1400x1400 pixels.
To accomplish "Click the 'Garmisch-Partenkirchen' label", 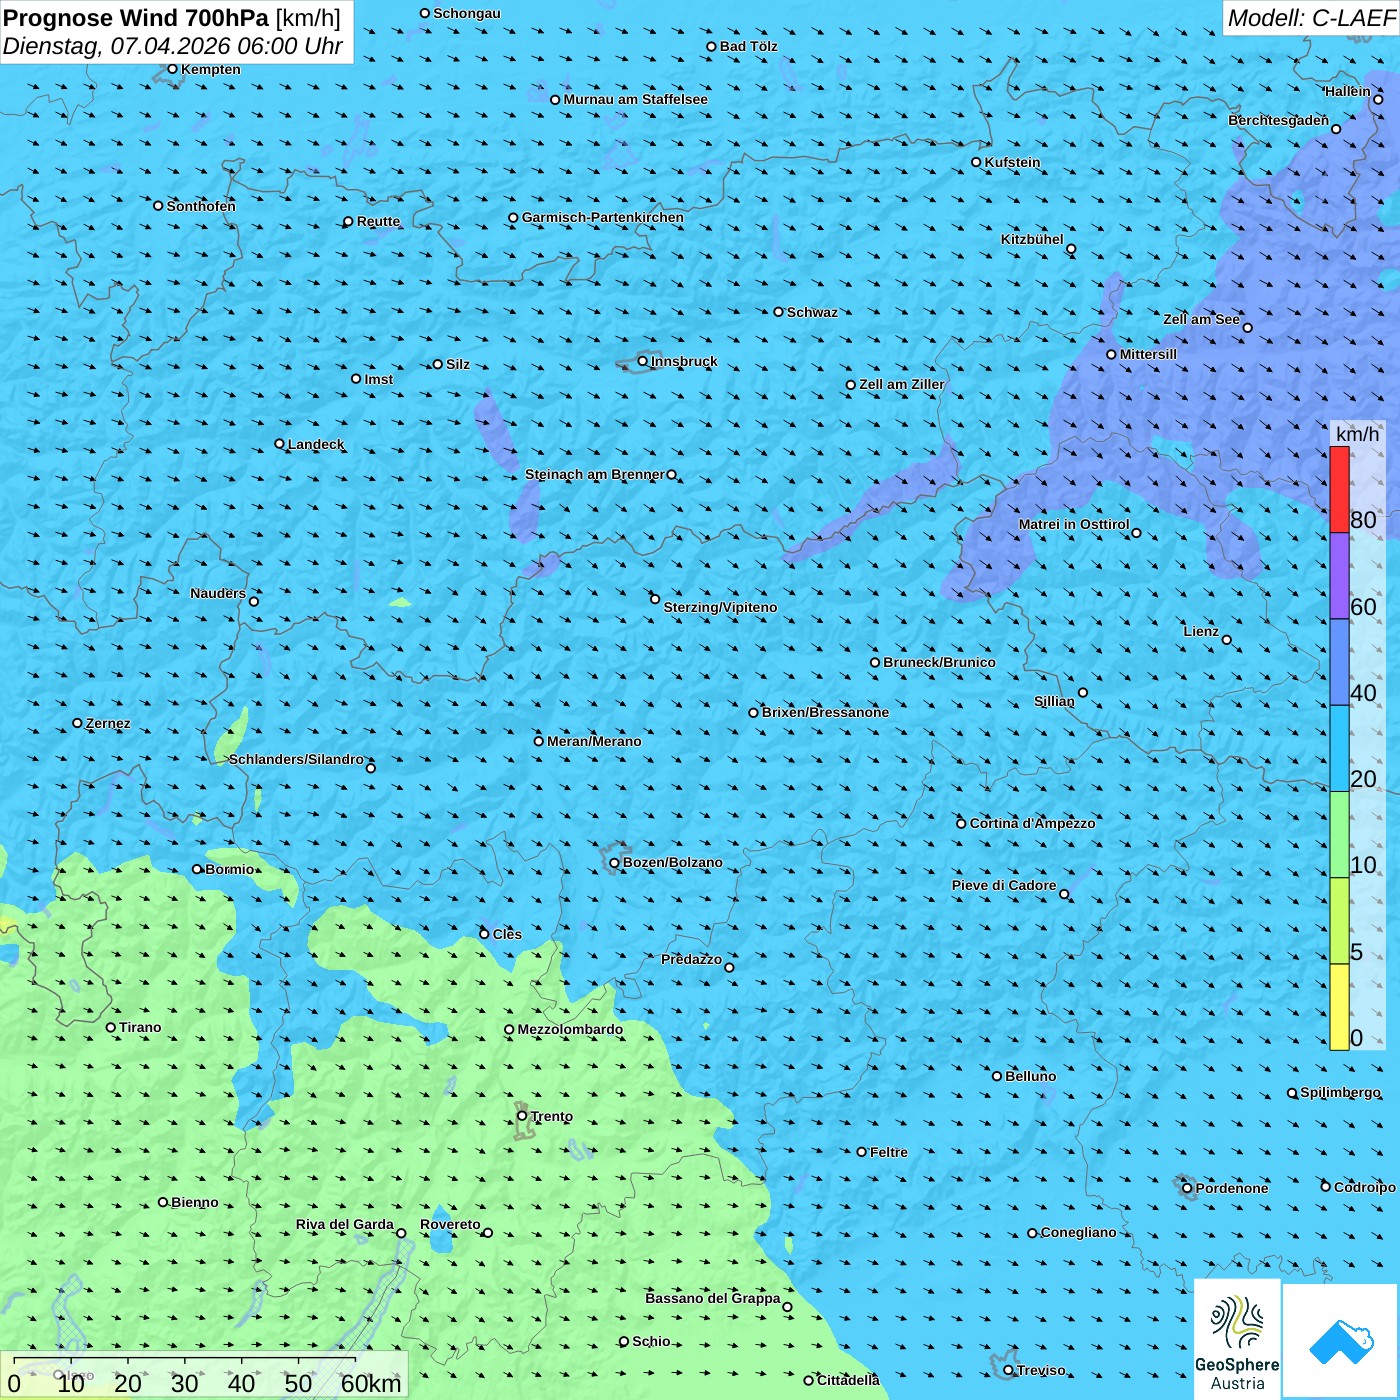I will [603, 217].
